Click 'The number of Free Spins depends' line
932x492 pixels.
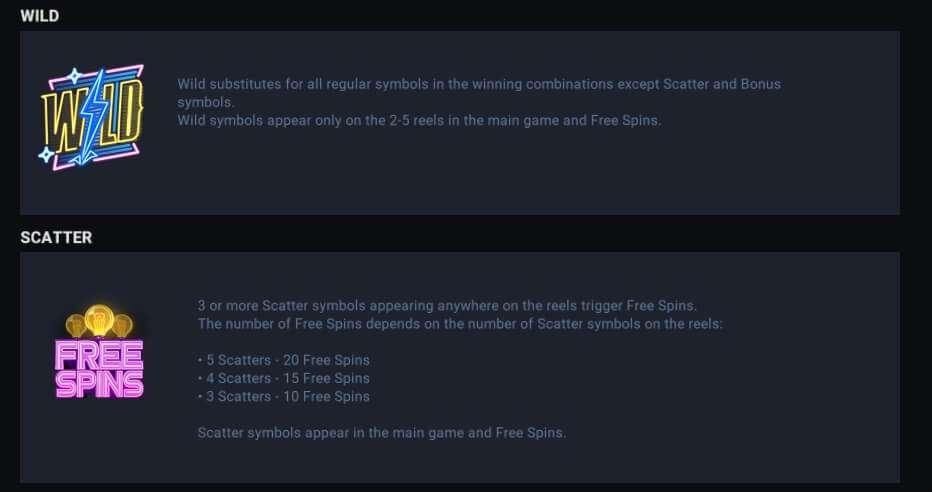(x=460, y=324)
